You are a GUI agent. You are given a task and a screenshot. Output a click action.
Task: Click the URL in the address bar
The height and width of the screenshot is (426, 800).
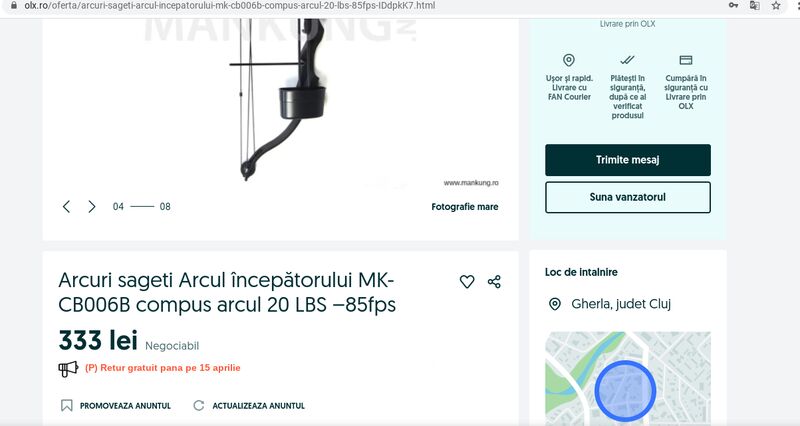[x=230, y=6]
